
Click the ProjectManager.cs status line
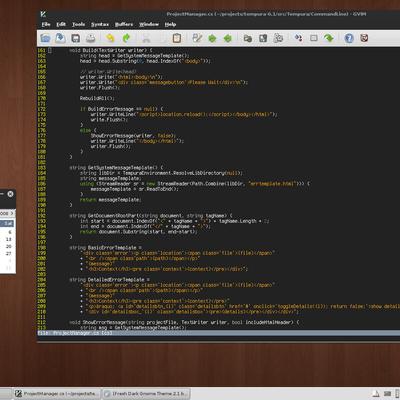pos(218,333)
